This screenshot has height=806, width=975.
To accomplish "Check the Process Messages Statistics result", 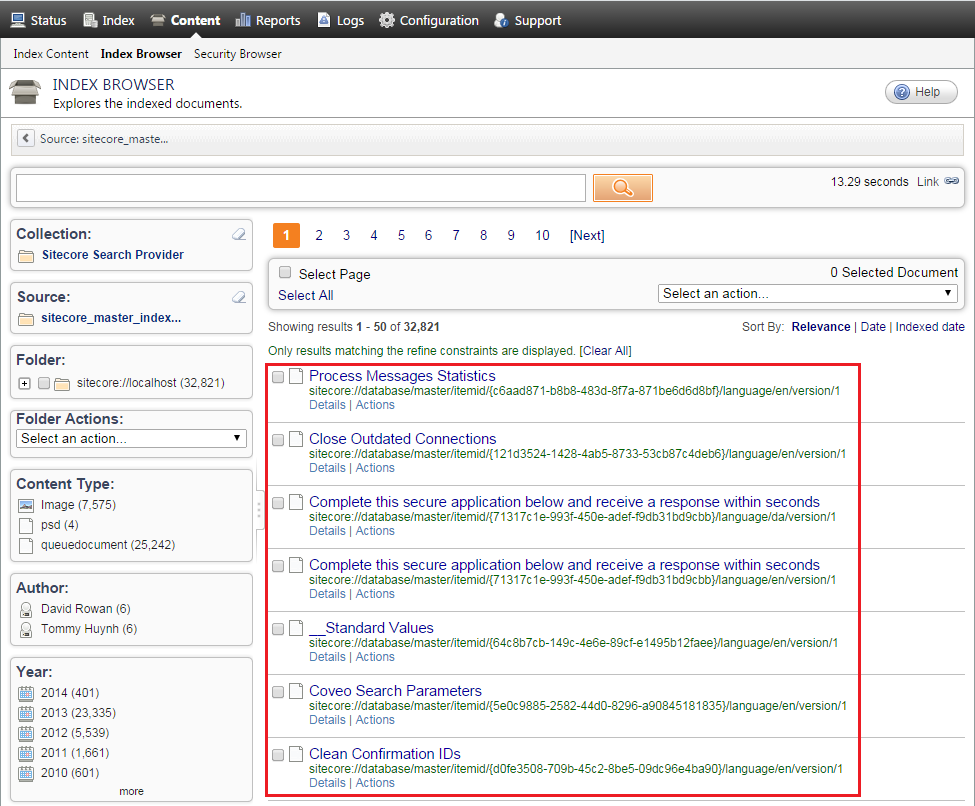I will click(277, 377).
